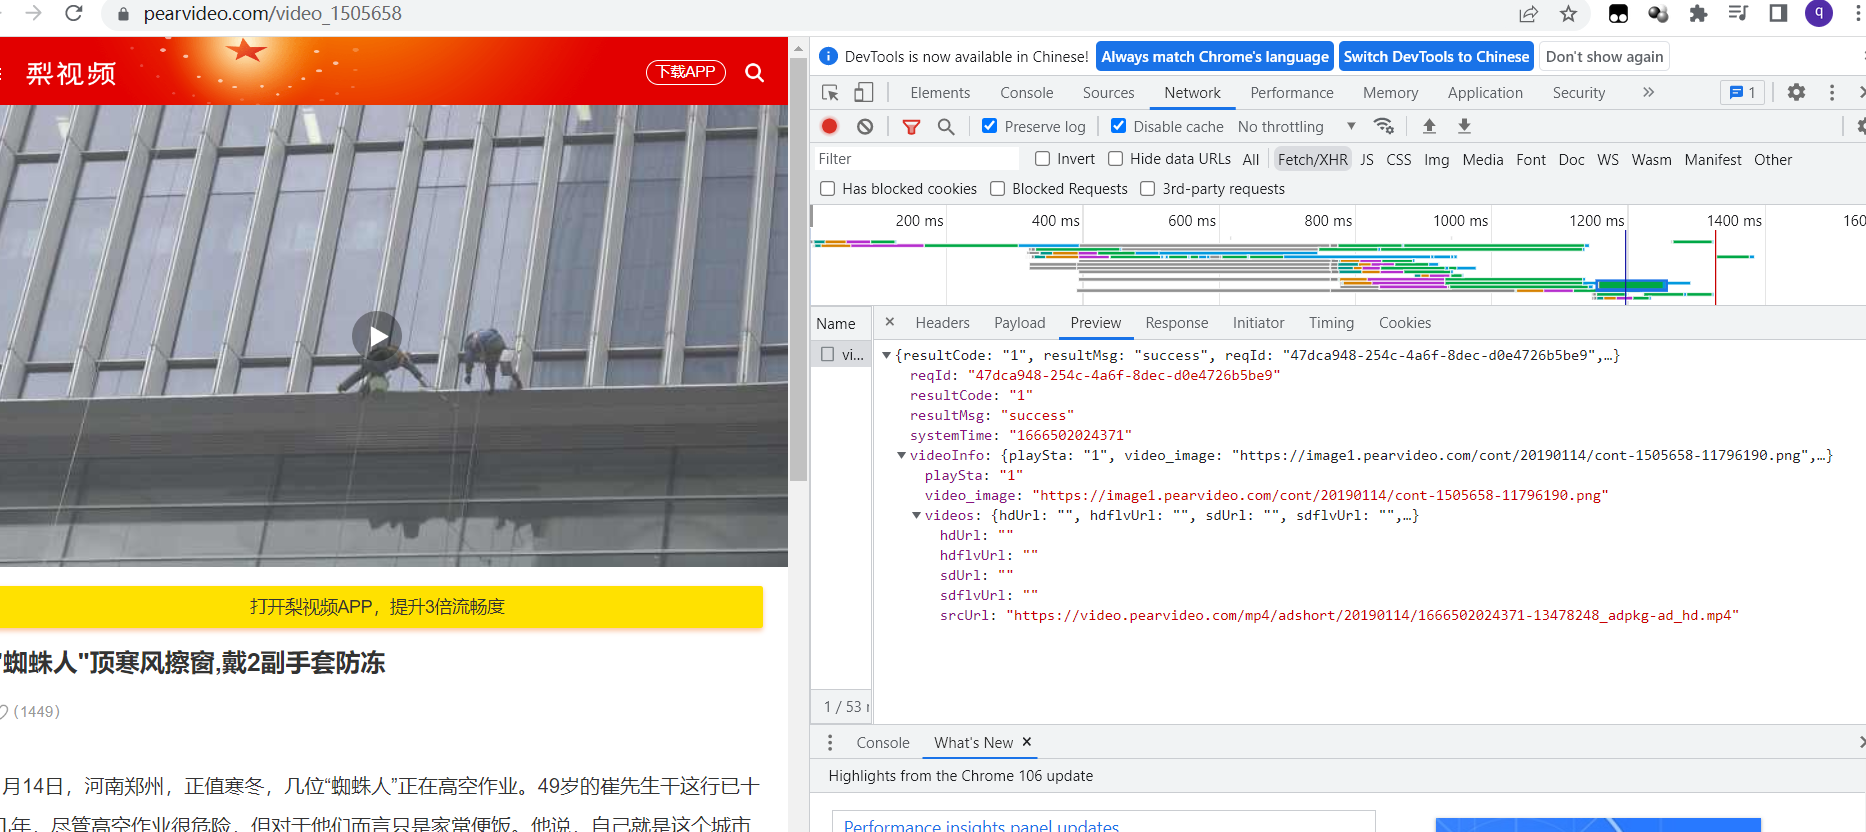Switch to the Elements panel tab
Viewport: 1866px width, 832px height.
pyautogui.click(x=940, y=93)
